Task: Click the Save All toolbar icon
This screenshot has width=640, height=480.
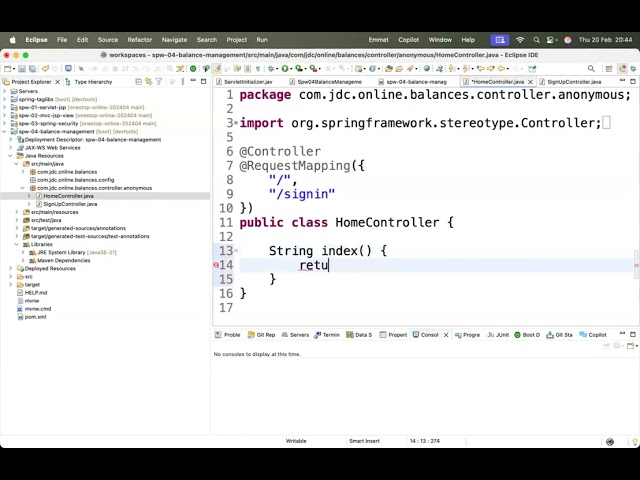Action: (32, 69)
